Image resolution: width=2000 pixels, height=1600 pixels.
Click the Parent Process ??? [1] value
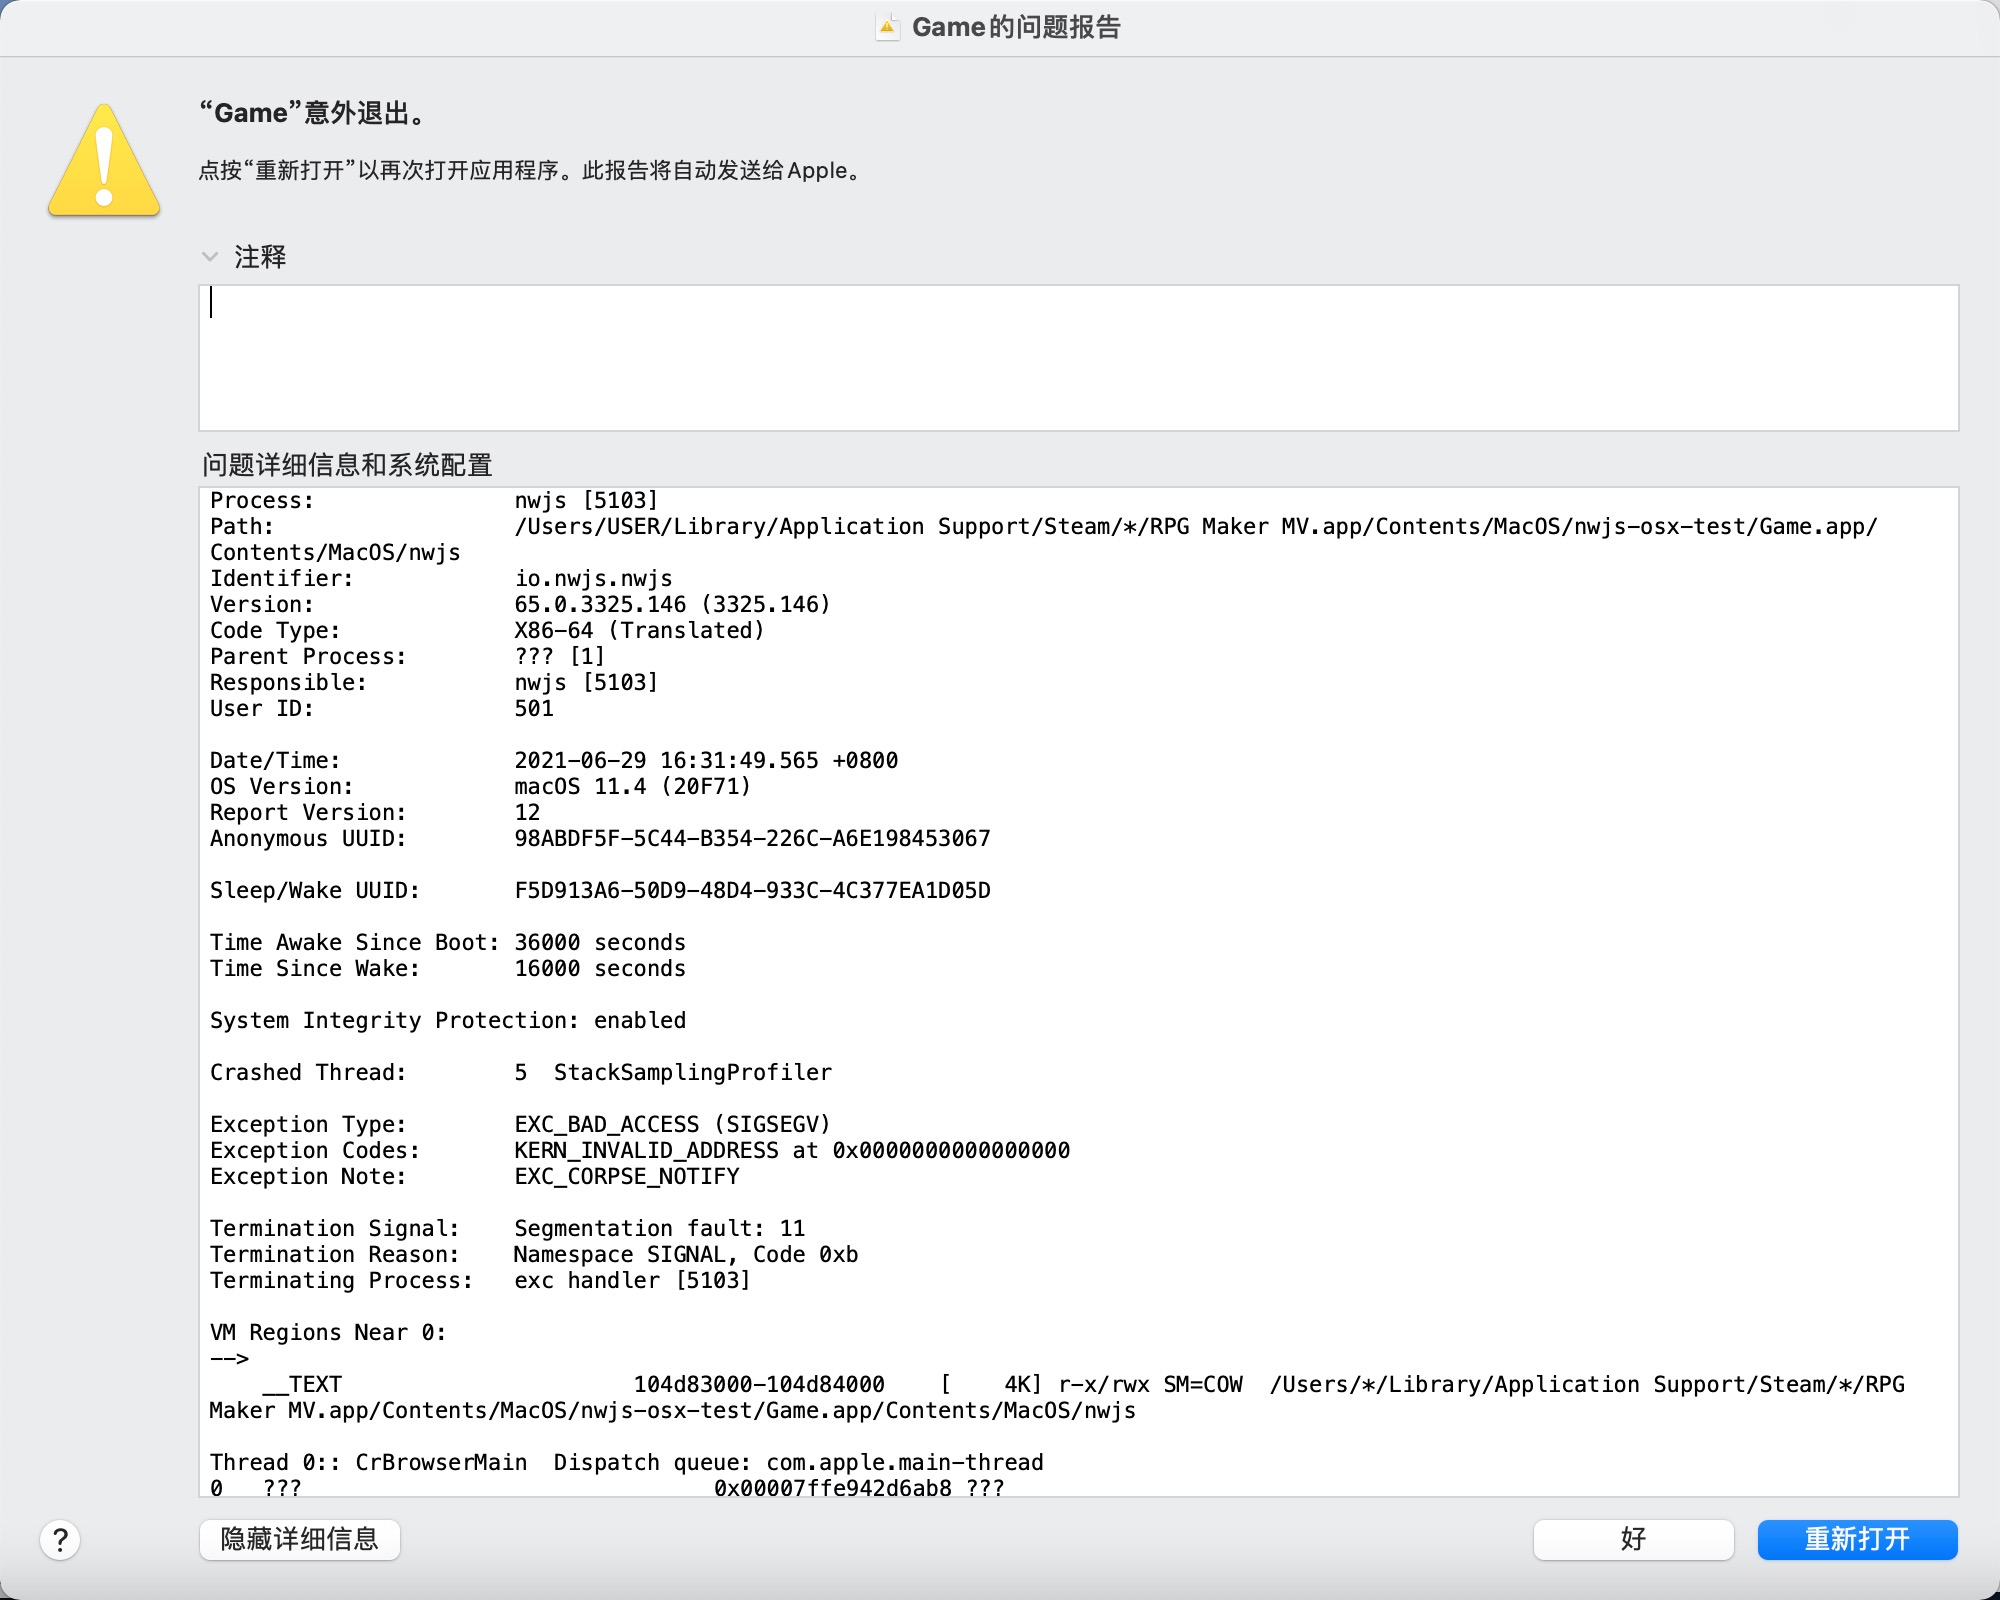coord(560,656)
